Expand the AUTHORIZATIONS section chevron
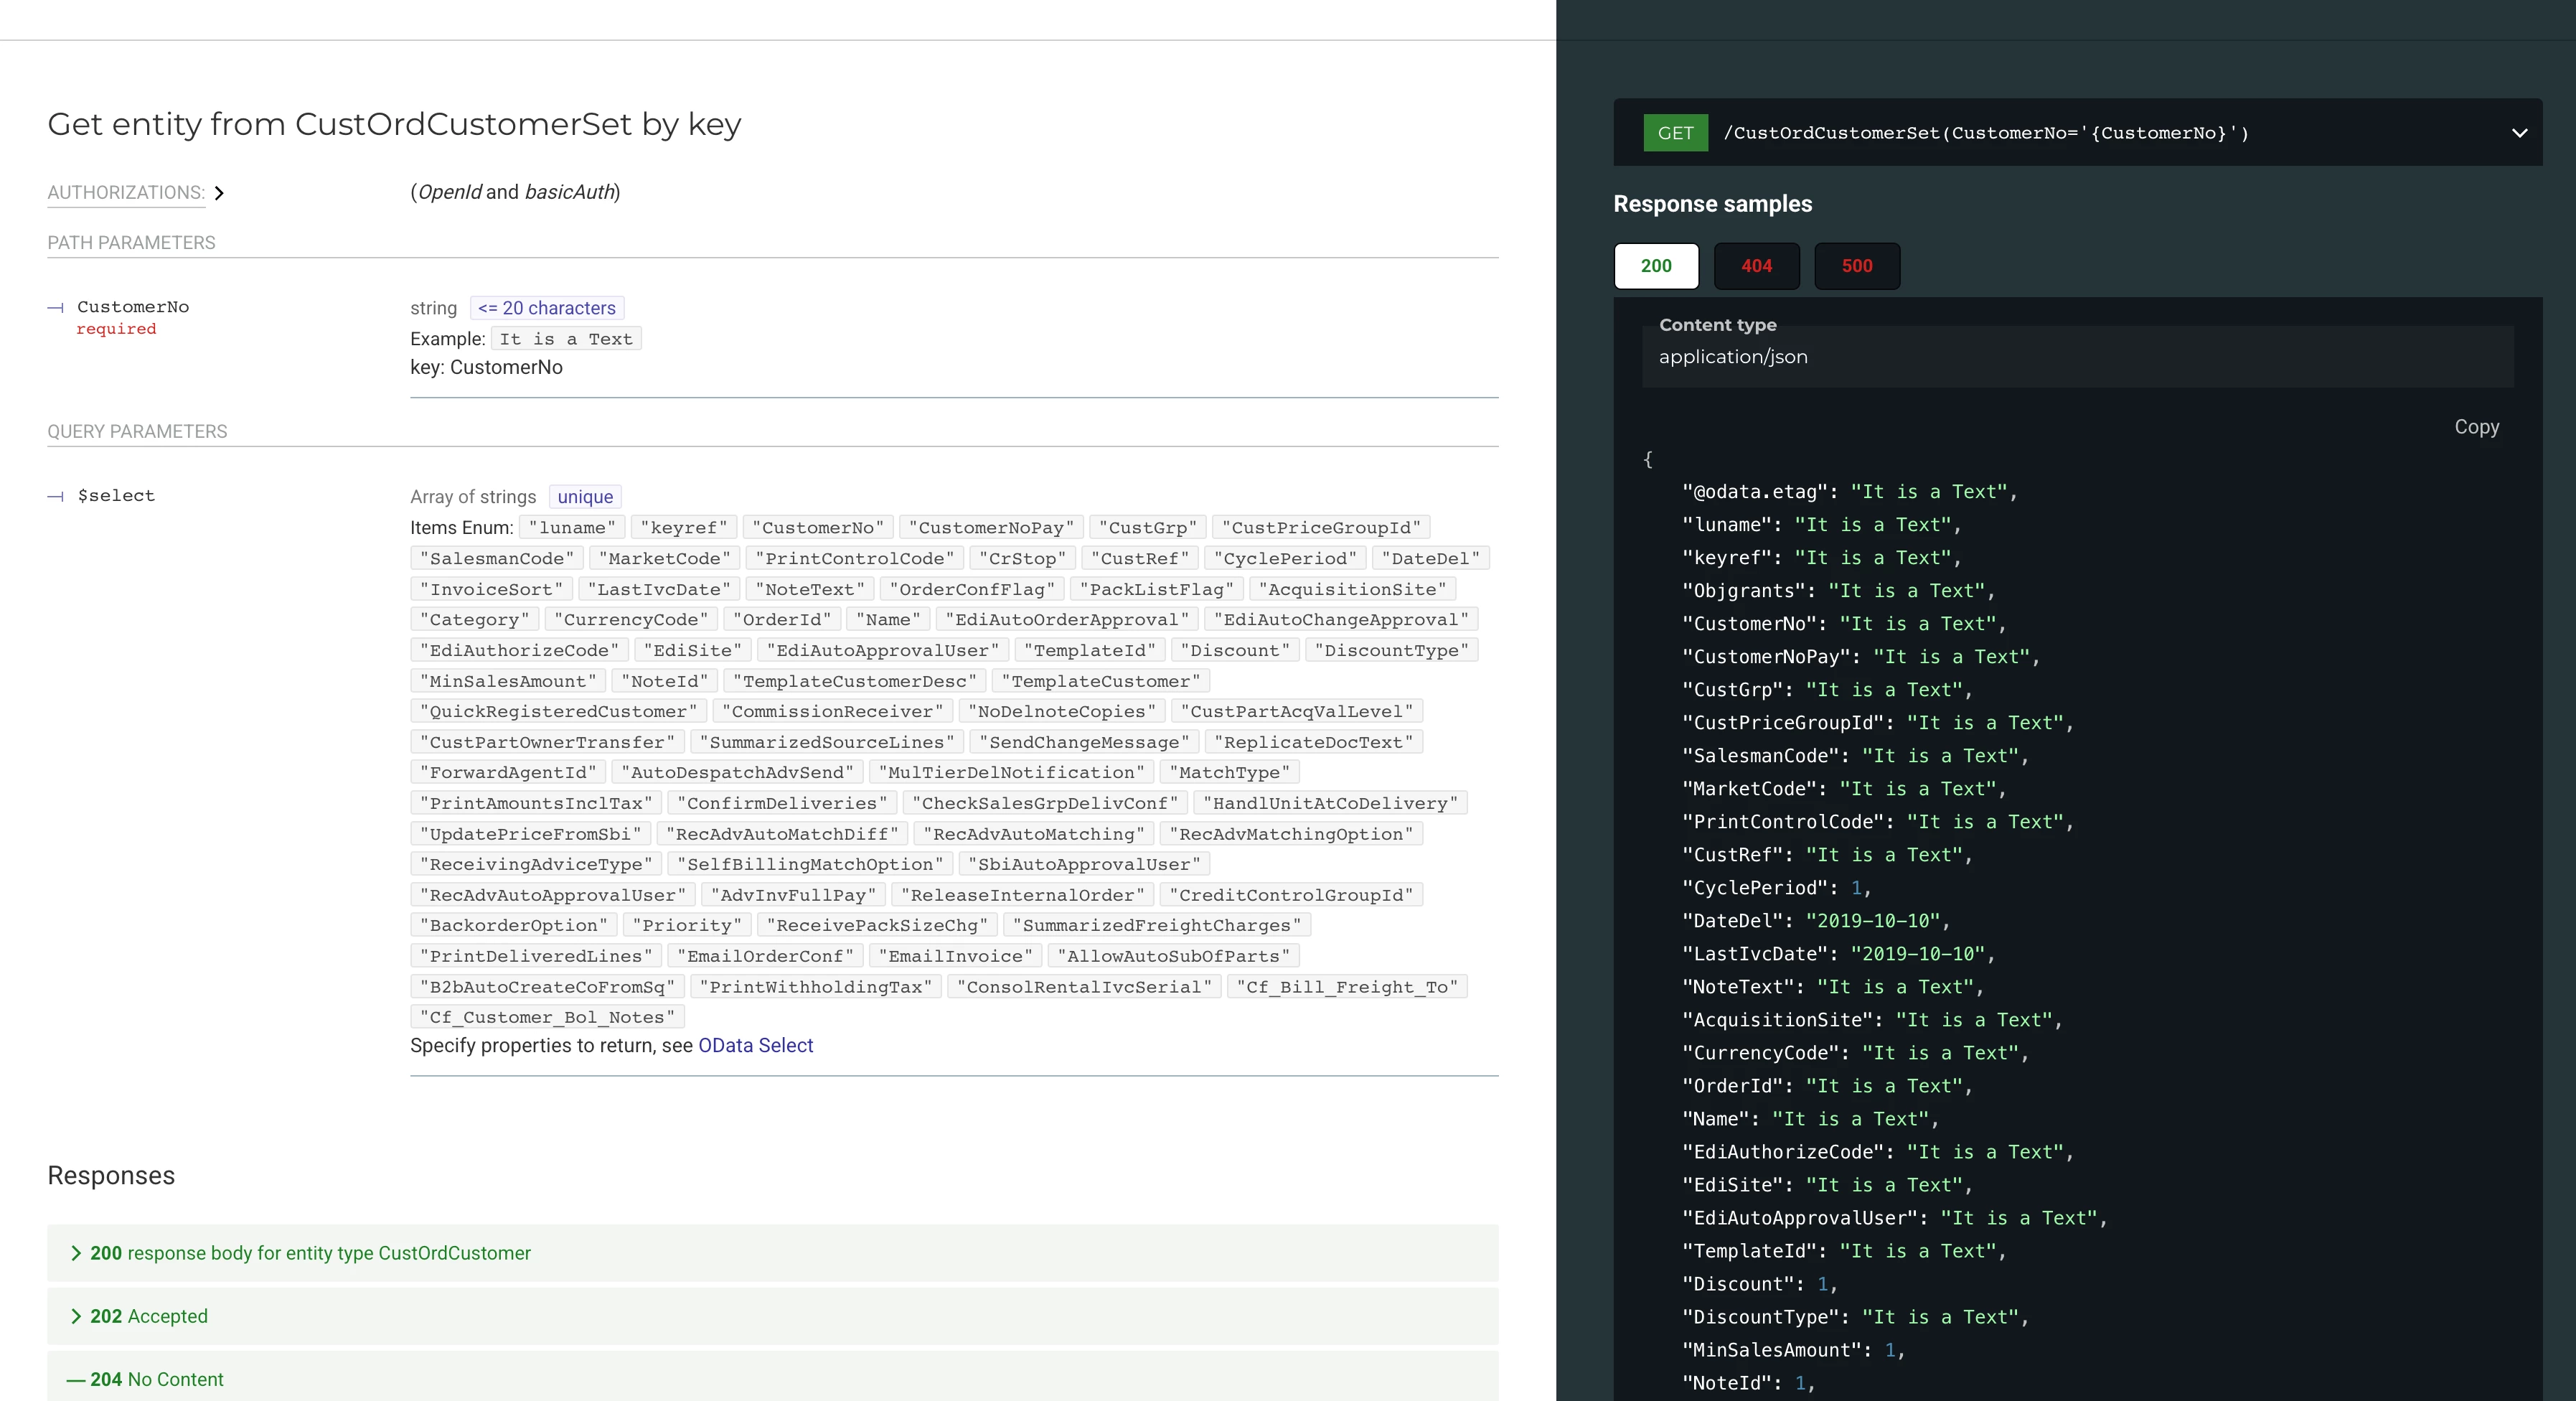 point(219,193)
